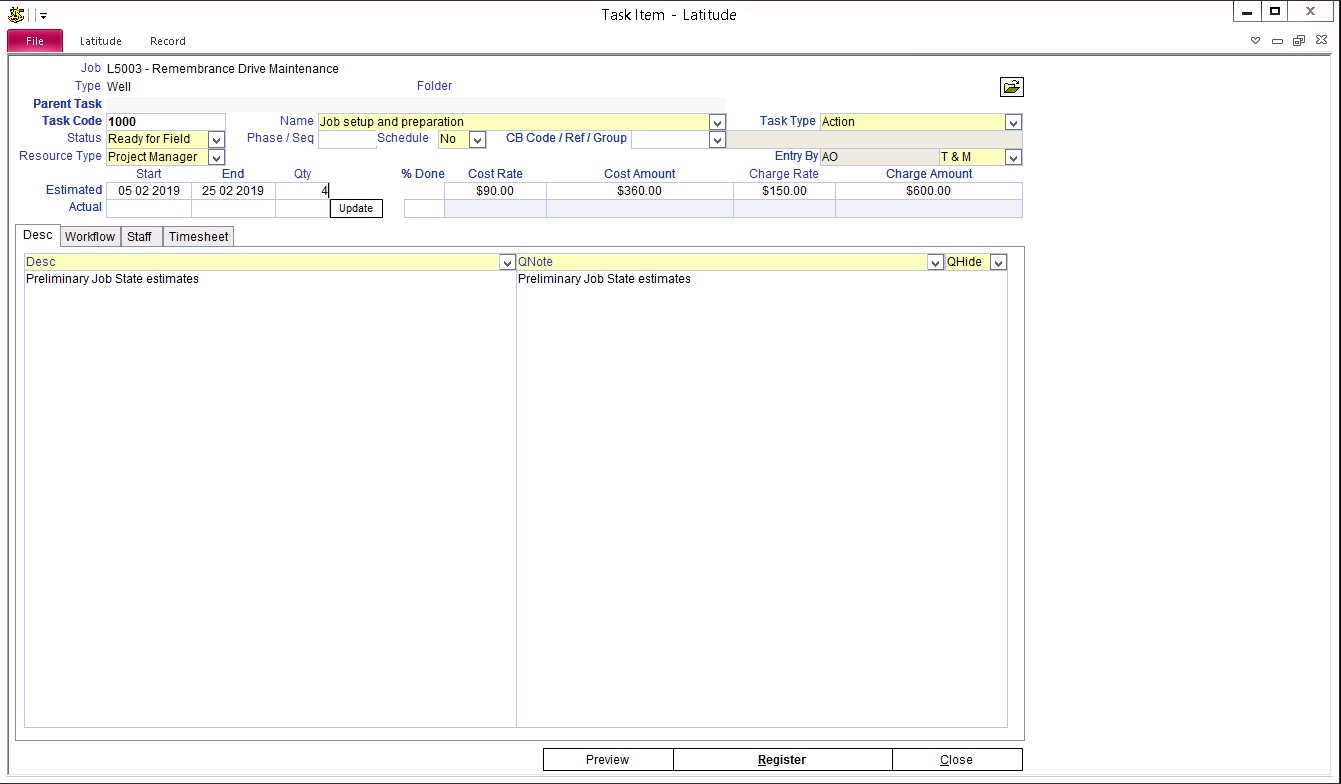Close the inner Task Item form
Screen dimensions: 1341x784
click(x=1321, y=41)
